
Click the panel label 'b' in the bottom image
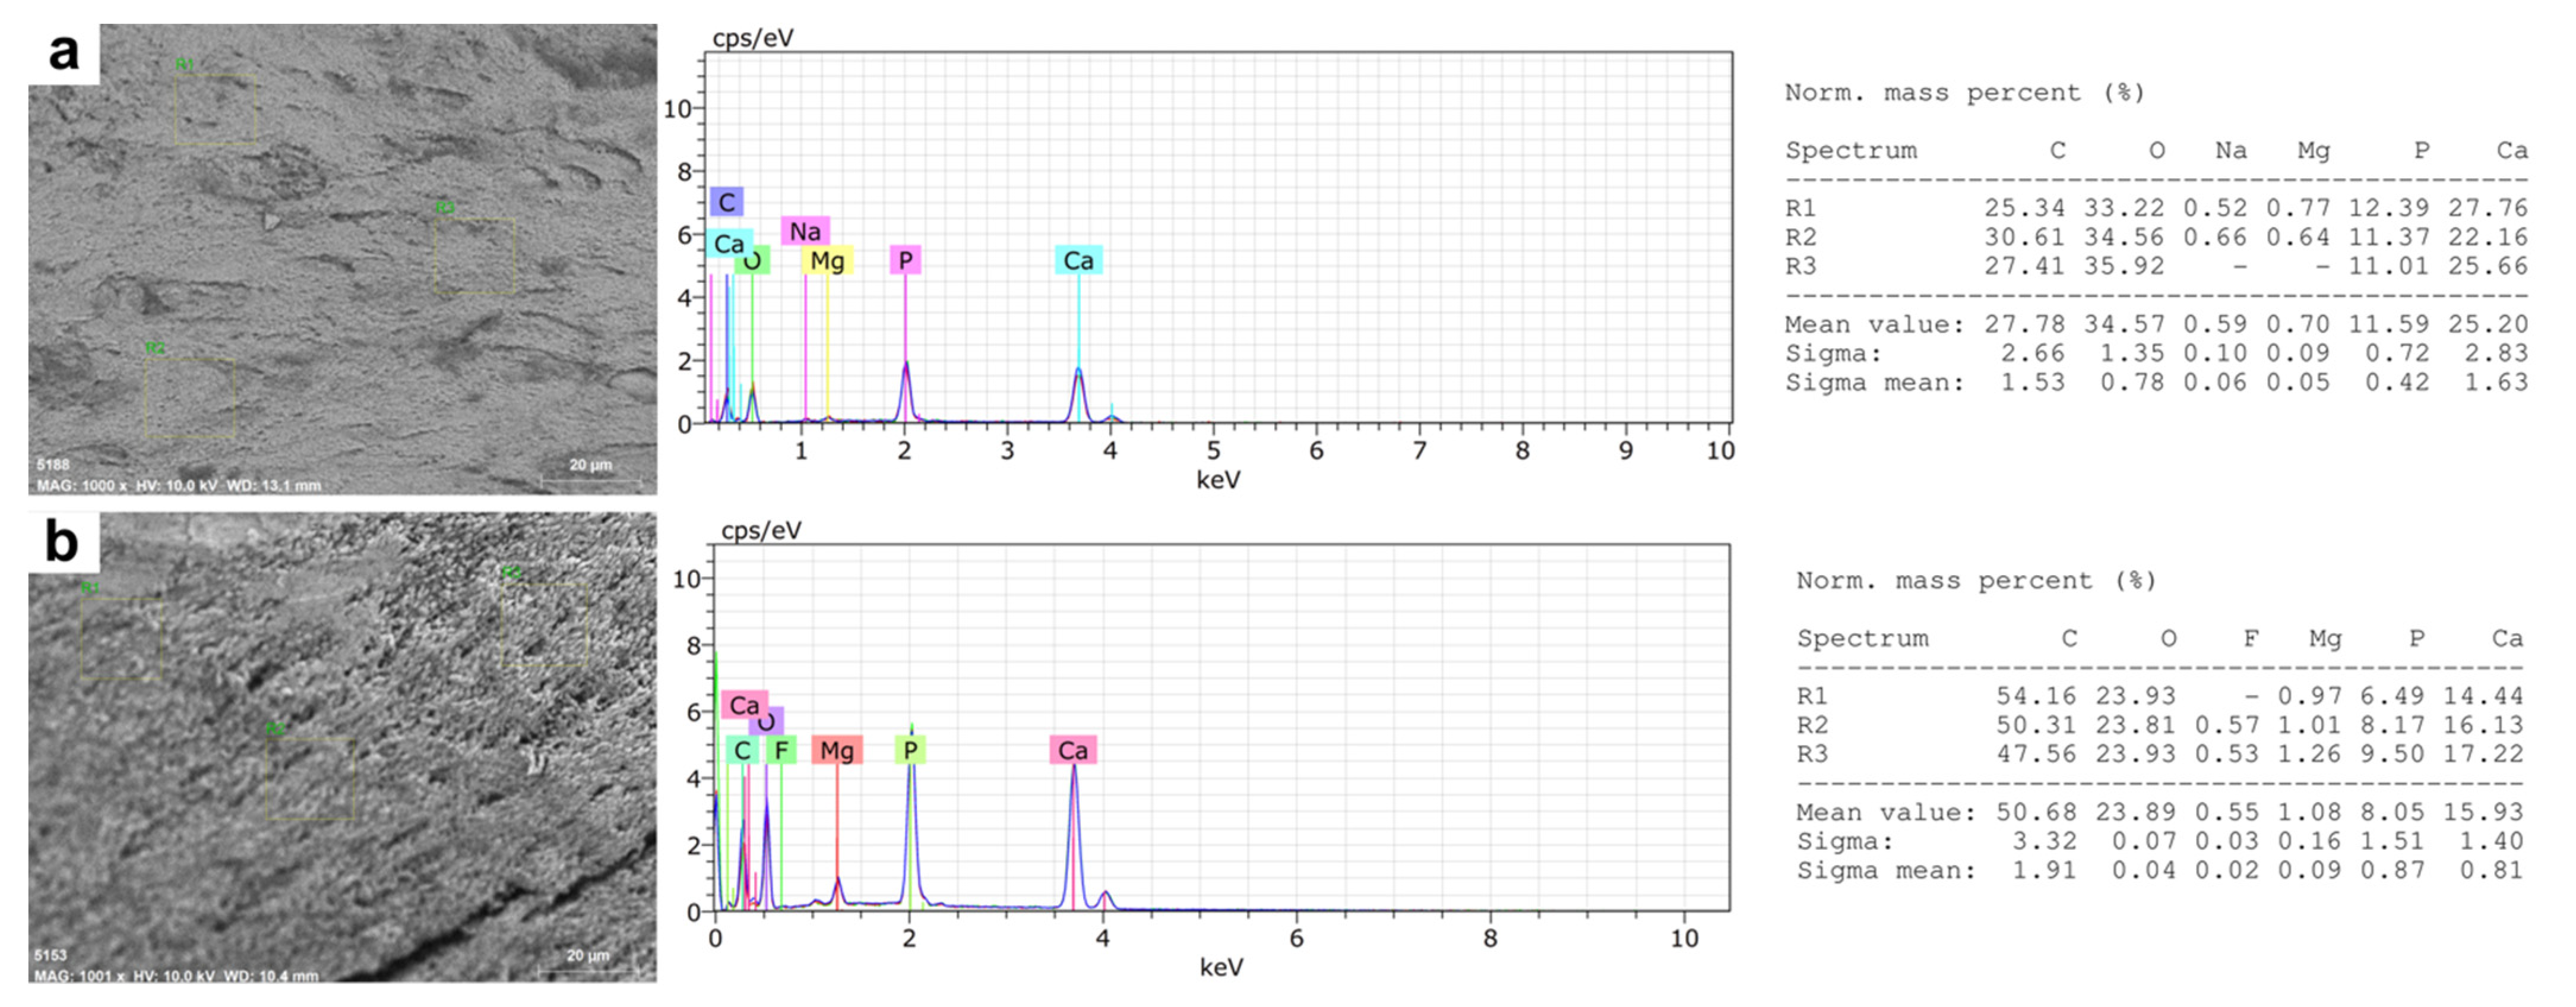62,541
